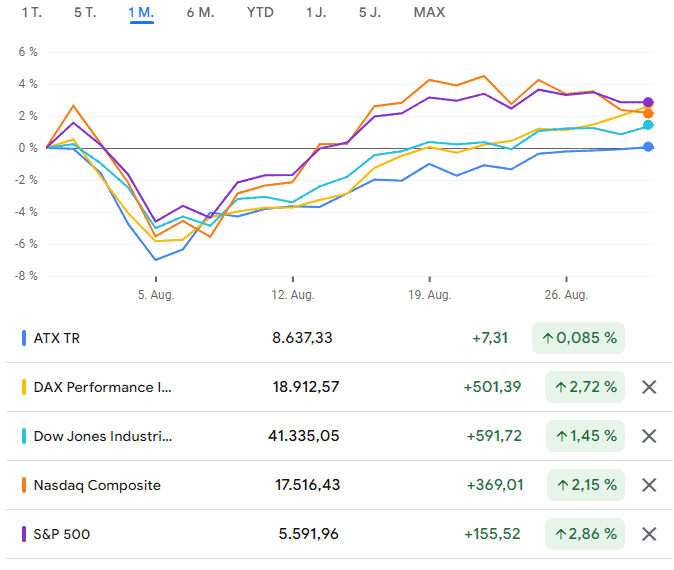Select the 1 M. time range tab
The image size is (674, 570).
pos(141,12)
